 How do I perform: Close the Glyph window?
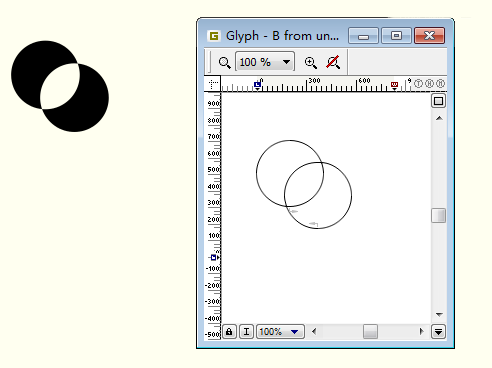coord(429,36)
